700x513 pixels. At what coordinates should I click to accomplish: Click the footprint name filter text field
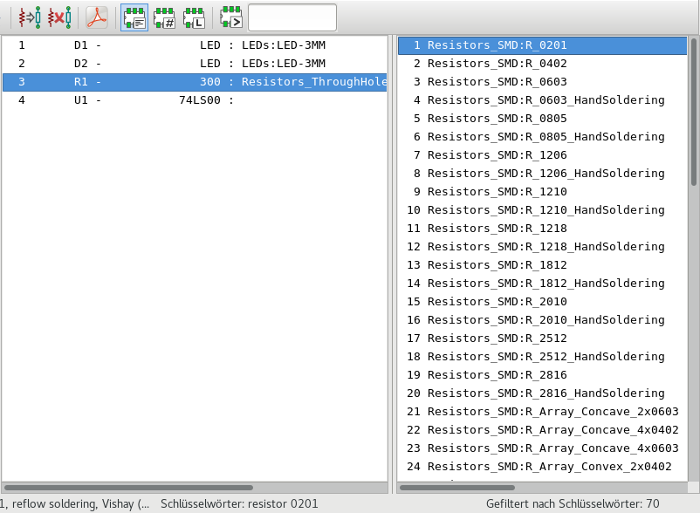click(292, 17)
